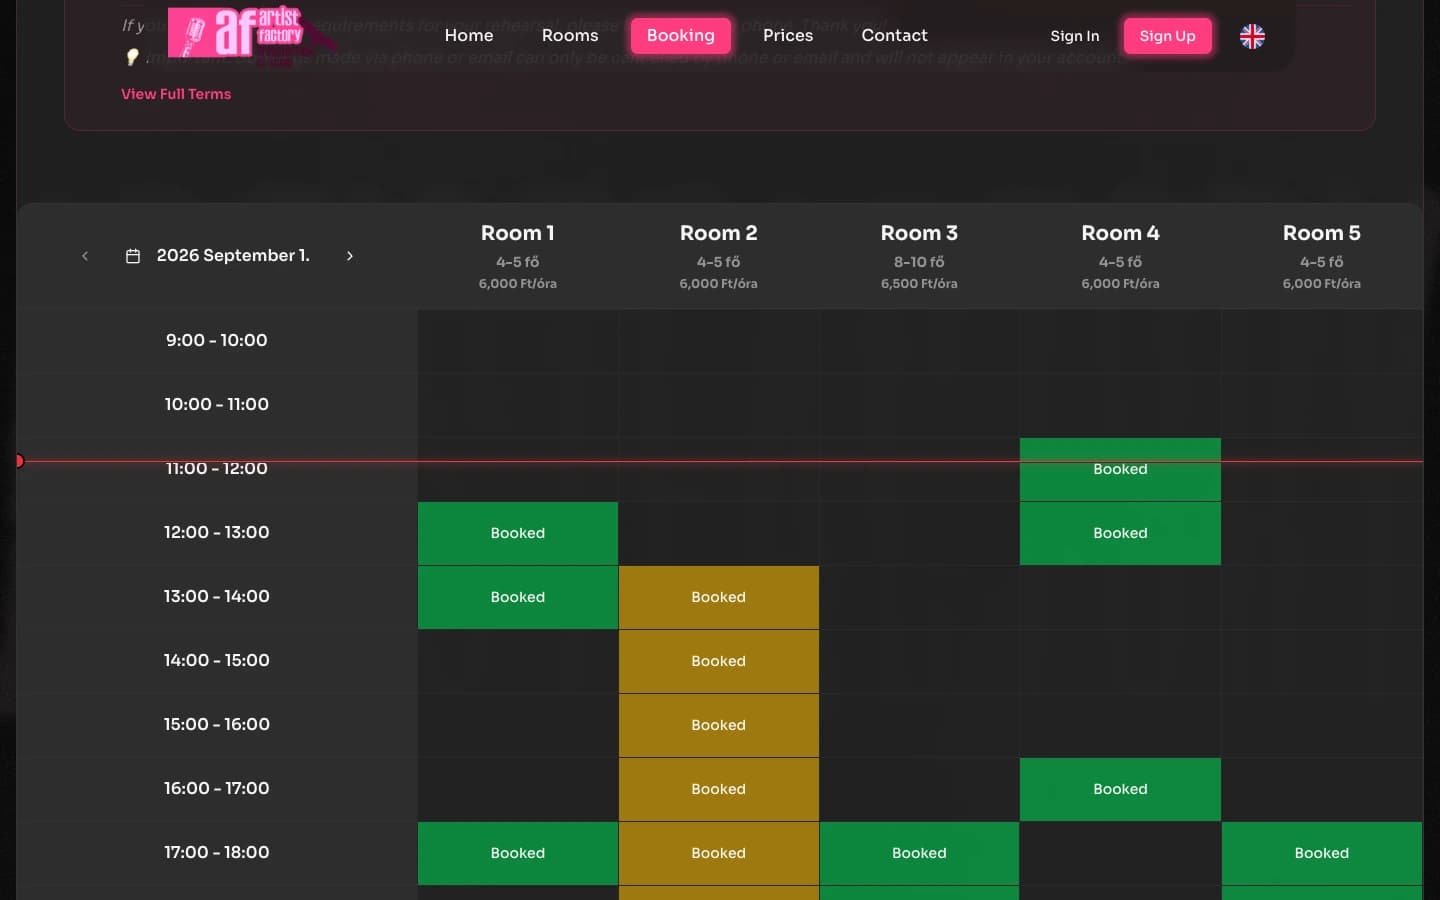The width and height of the screenshot is (1440, 900).
Task: Go to previous day with left chevron
Action: [85, 256]
